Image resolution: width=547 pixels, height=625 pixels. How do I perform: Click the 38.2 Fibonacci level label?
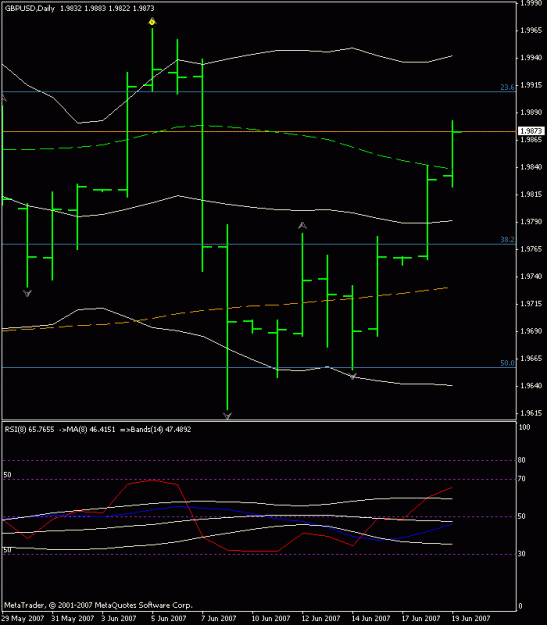[x=507, y=240]
